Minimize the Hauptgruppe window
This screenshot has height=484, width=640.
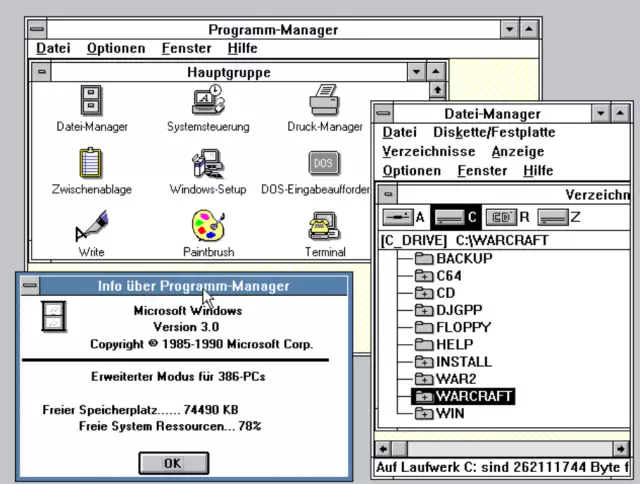(x=416, y=72)
